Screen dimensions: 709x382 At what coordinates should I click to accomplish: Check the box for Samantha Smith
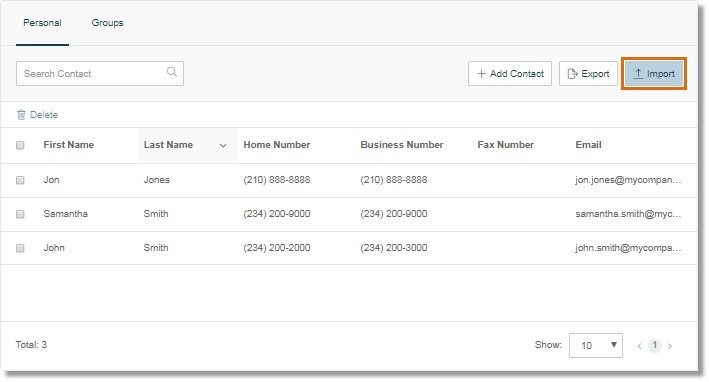[x=20, y=214]
